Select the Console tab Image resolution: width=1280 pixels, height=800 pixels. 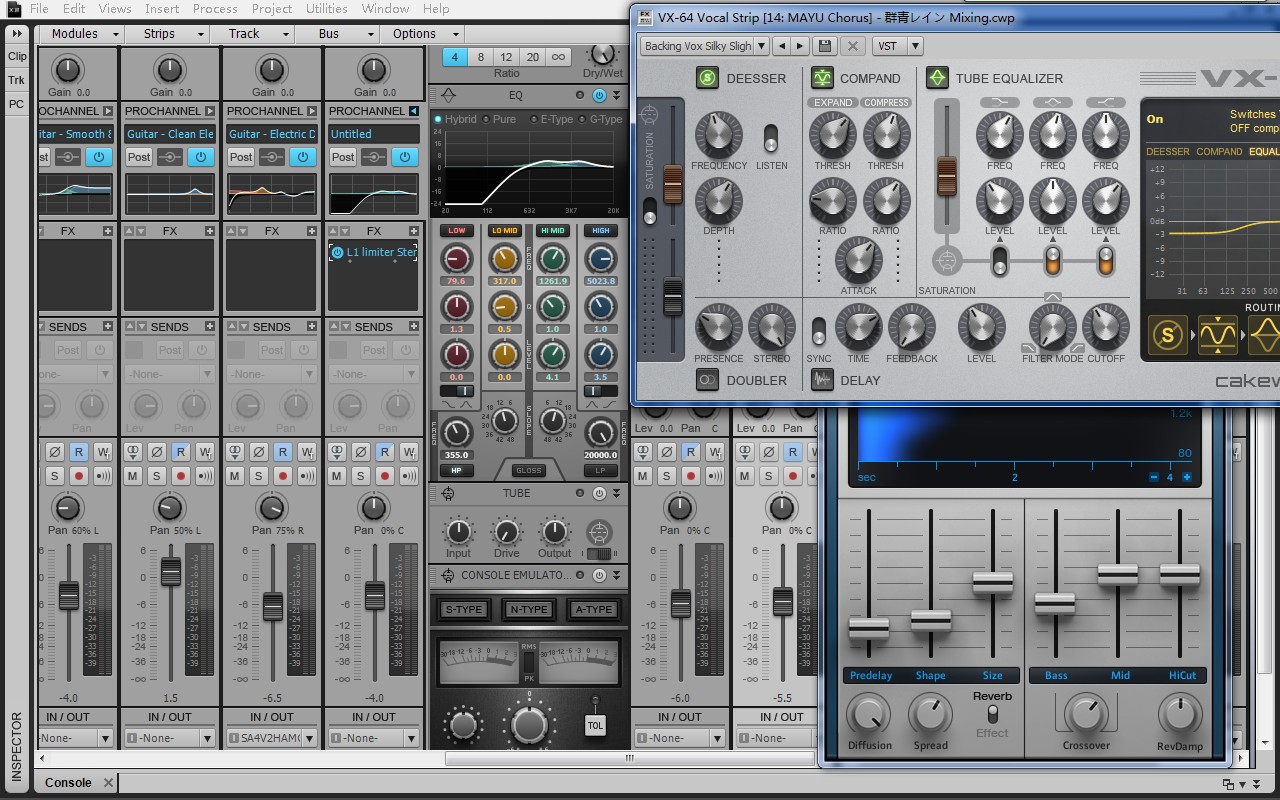[x=68, y=783]
